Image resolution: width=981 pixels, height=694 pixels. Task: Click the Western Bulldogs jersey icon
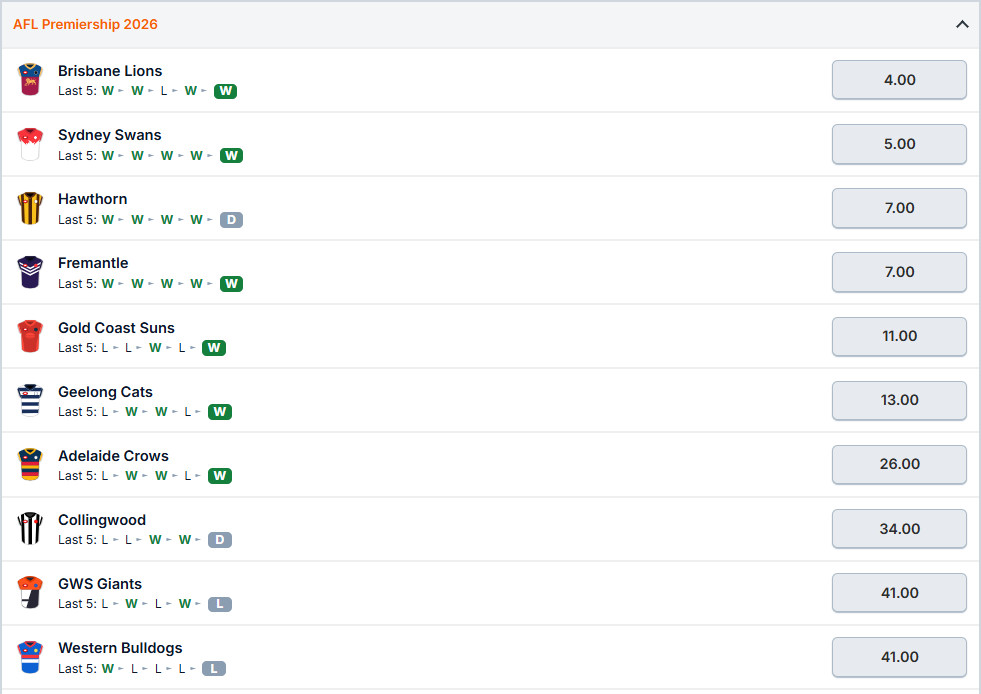(x=30, y=656)
